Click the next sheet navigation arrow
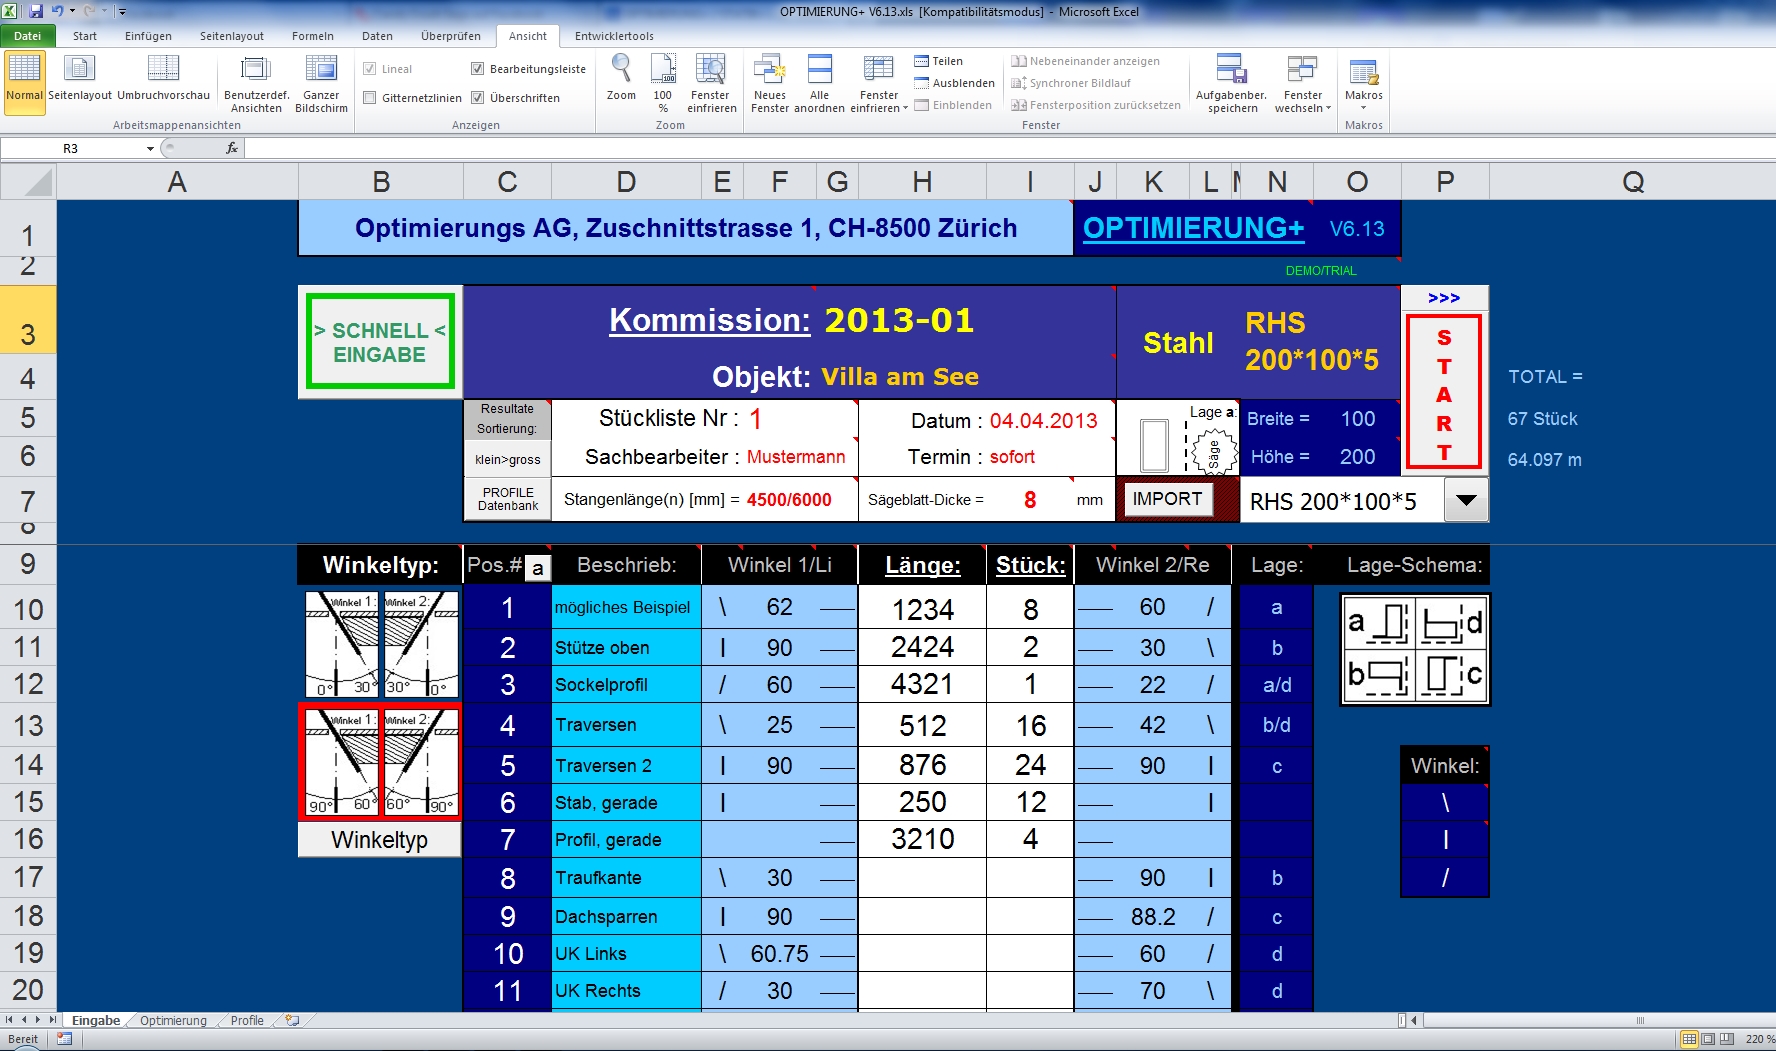This screenshot has width=1776, height=1051. click(x=37, y=1020)
